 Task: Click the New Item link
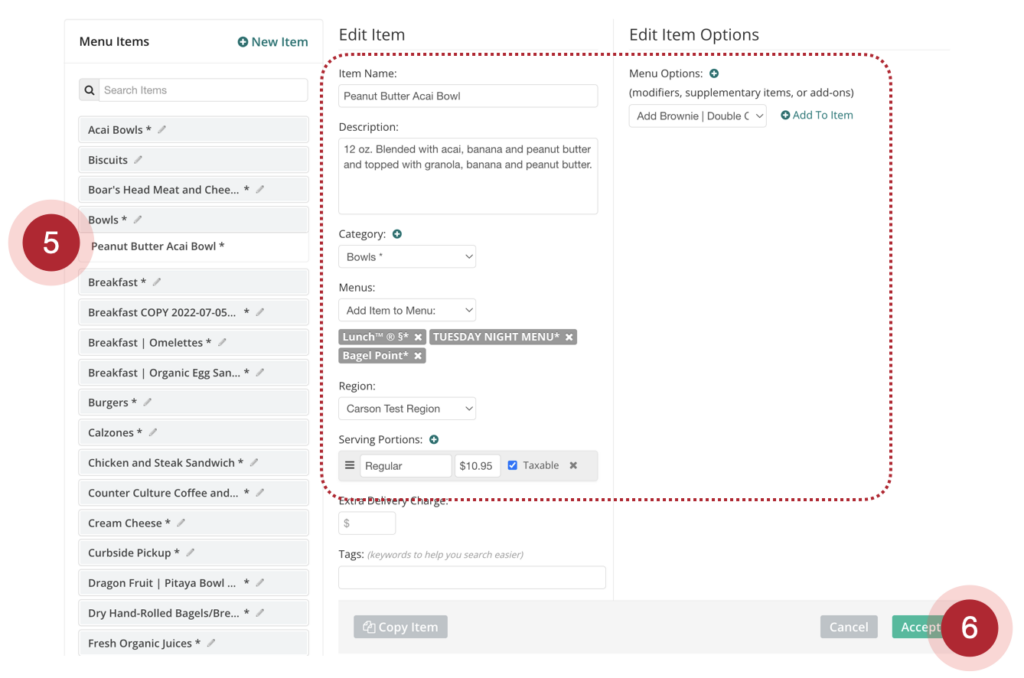pyautogui.click(x=272, y=42)
